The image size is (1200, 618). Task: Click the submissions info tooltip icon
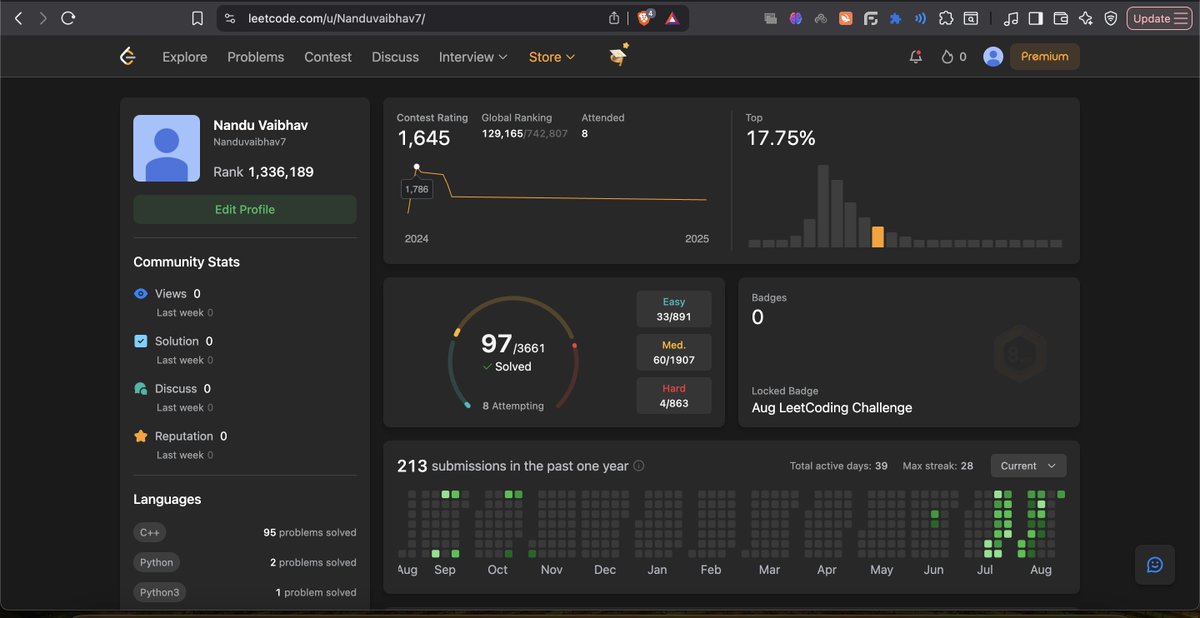(x=637, y=465)
